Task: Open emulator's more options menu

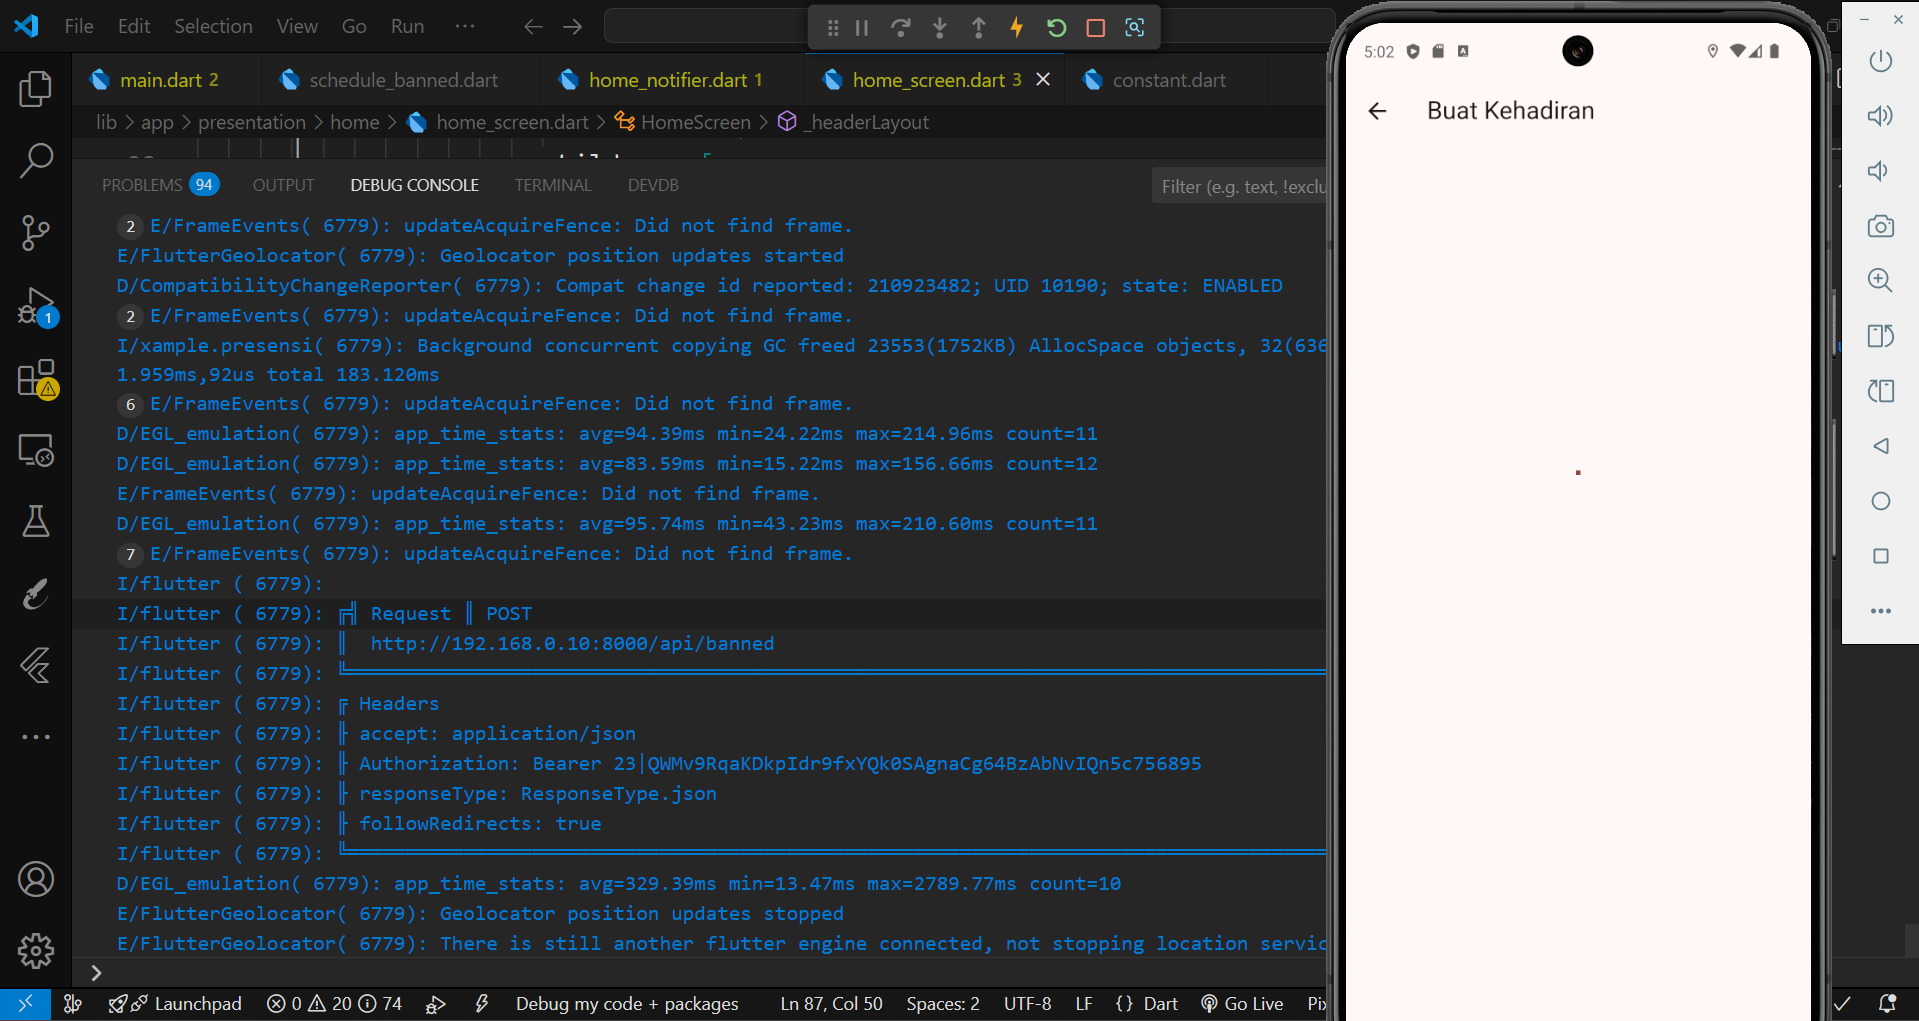Action: [1880, 611]
